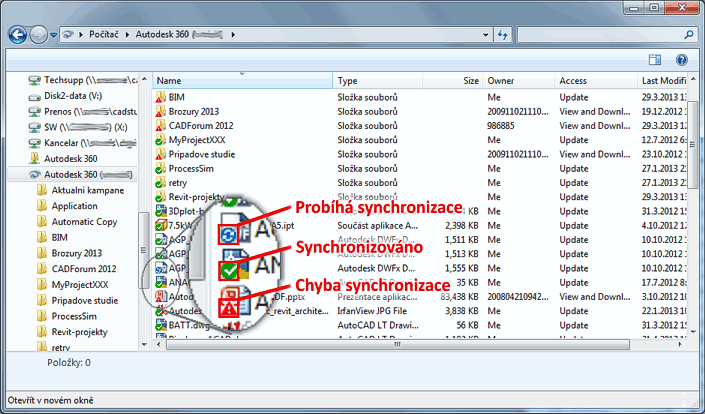The image size is (705, 414).
Task: Select the 'AutoCAD LT Drawi...' type cell for BATT
Action: pyautogui.click(x=378, y=325)
